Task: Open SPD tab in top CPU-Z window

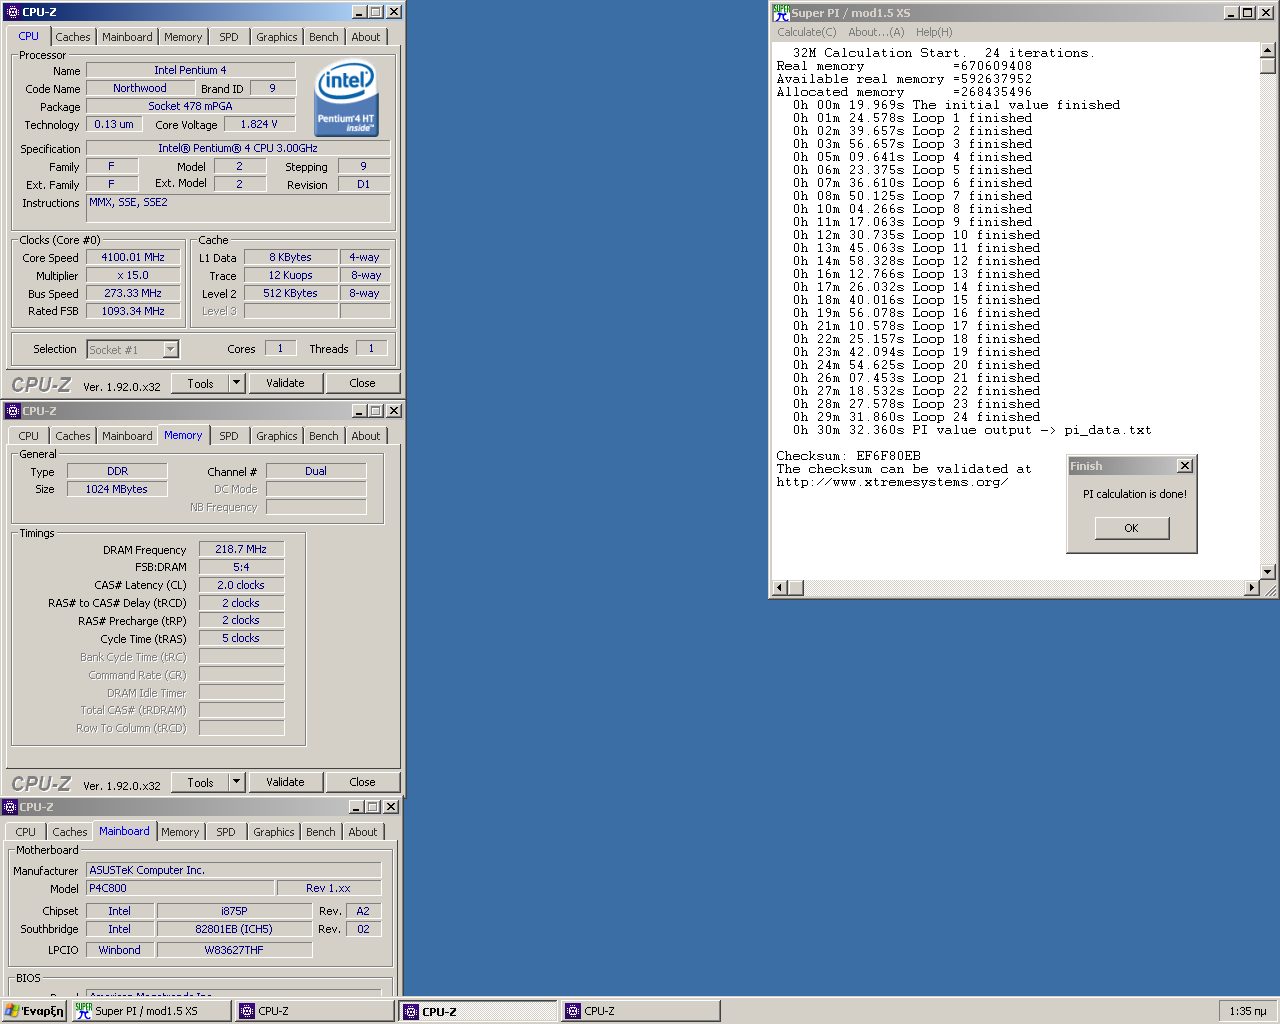Action: pos(229,37)
